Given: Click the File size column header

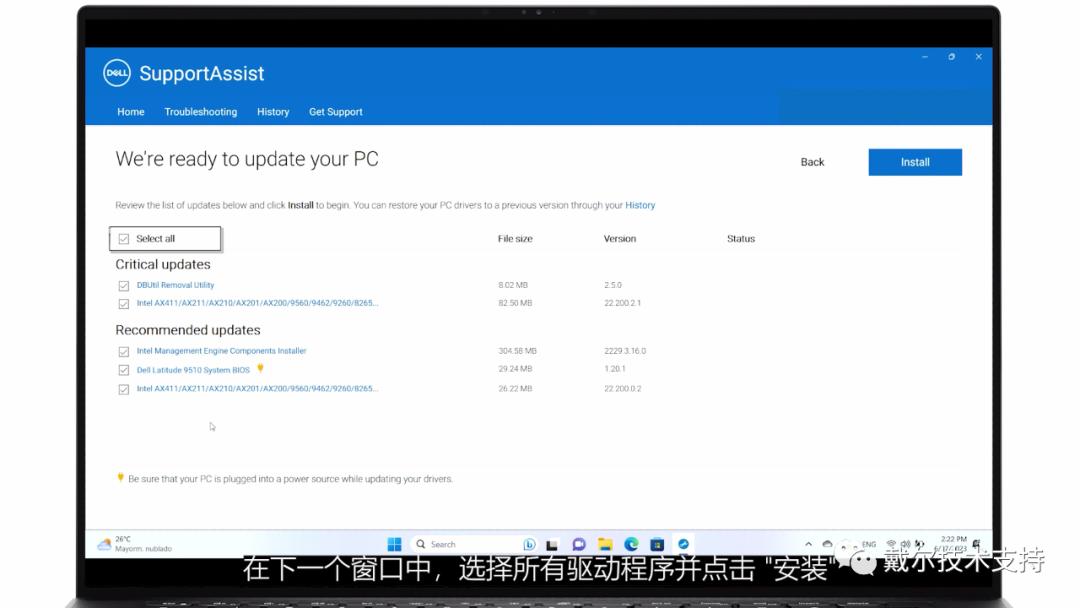Looking at the screenshot, I should [515, 239].
